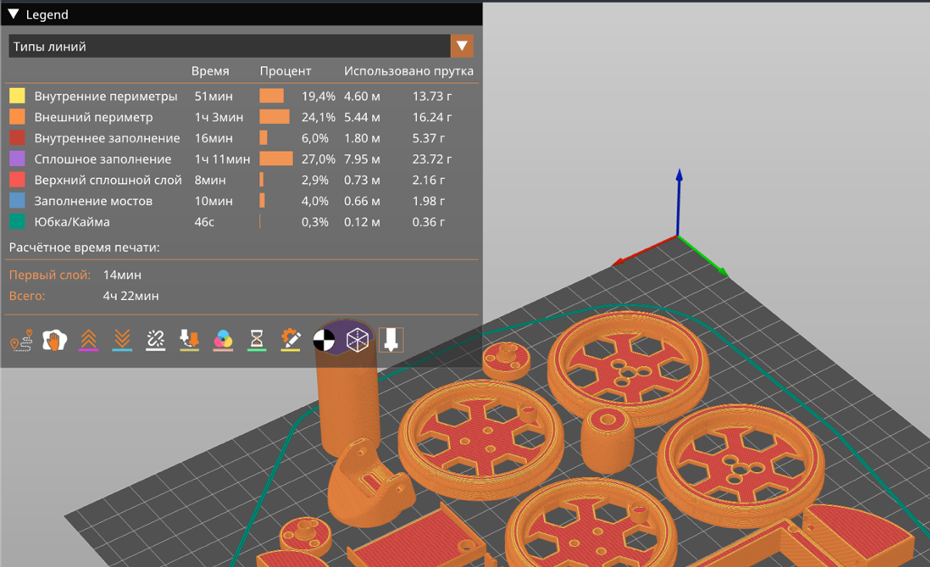This screenshot has height=568, width=930.
Task: Click the tool changes icon
Action: click(189, 340)
